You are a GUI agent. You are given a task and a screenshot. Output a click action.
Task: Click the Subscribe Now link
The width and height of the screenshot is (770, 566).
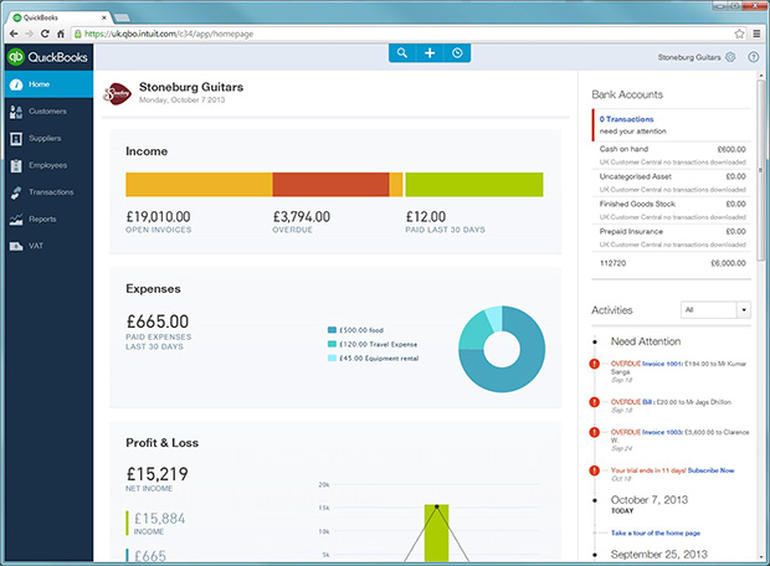[x=712, y=469]
